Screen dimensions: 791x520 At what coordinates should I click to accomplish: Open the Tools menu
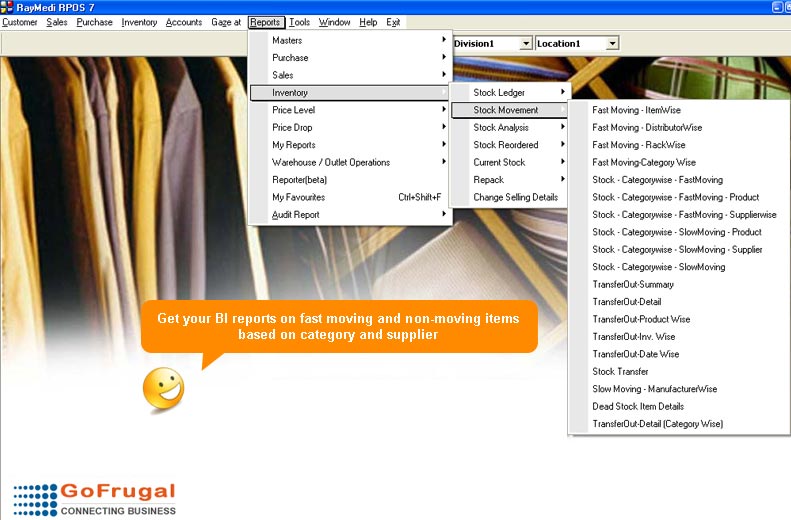point(299,22)
